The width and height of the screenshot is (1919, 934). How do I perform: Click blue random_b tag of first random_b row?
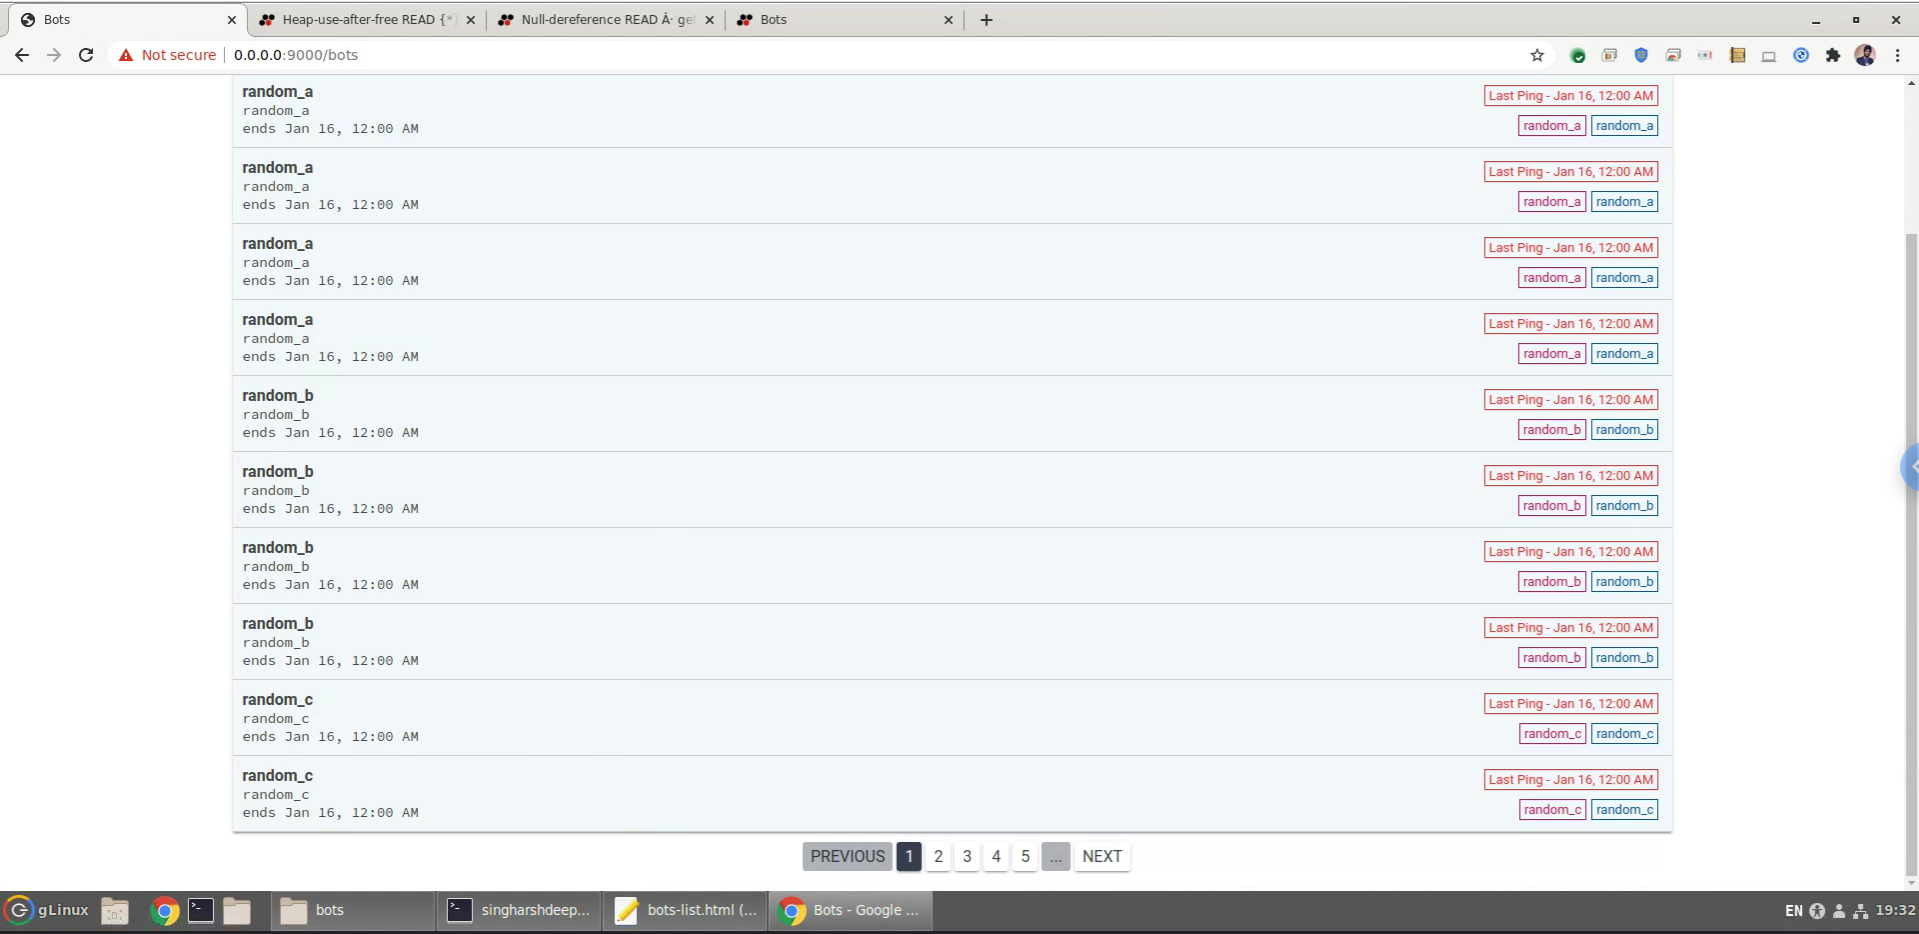(x=1624, y=430)
